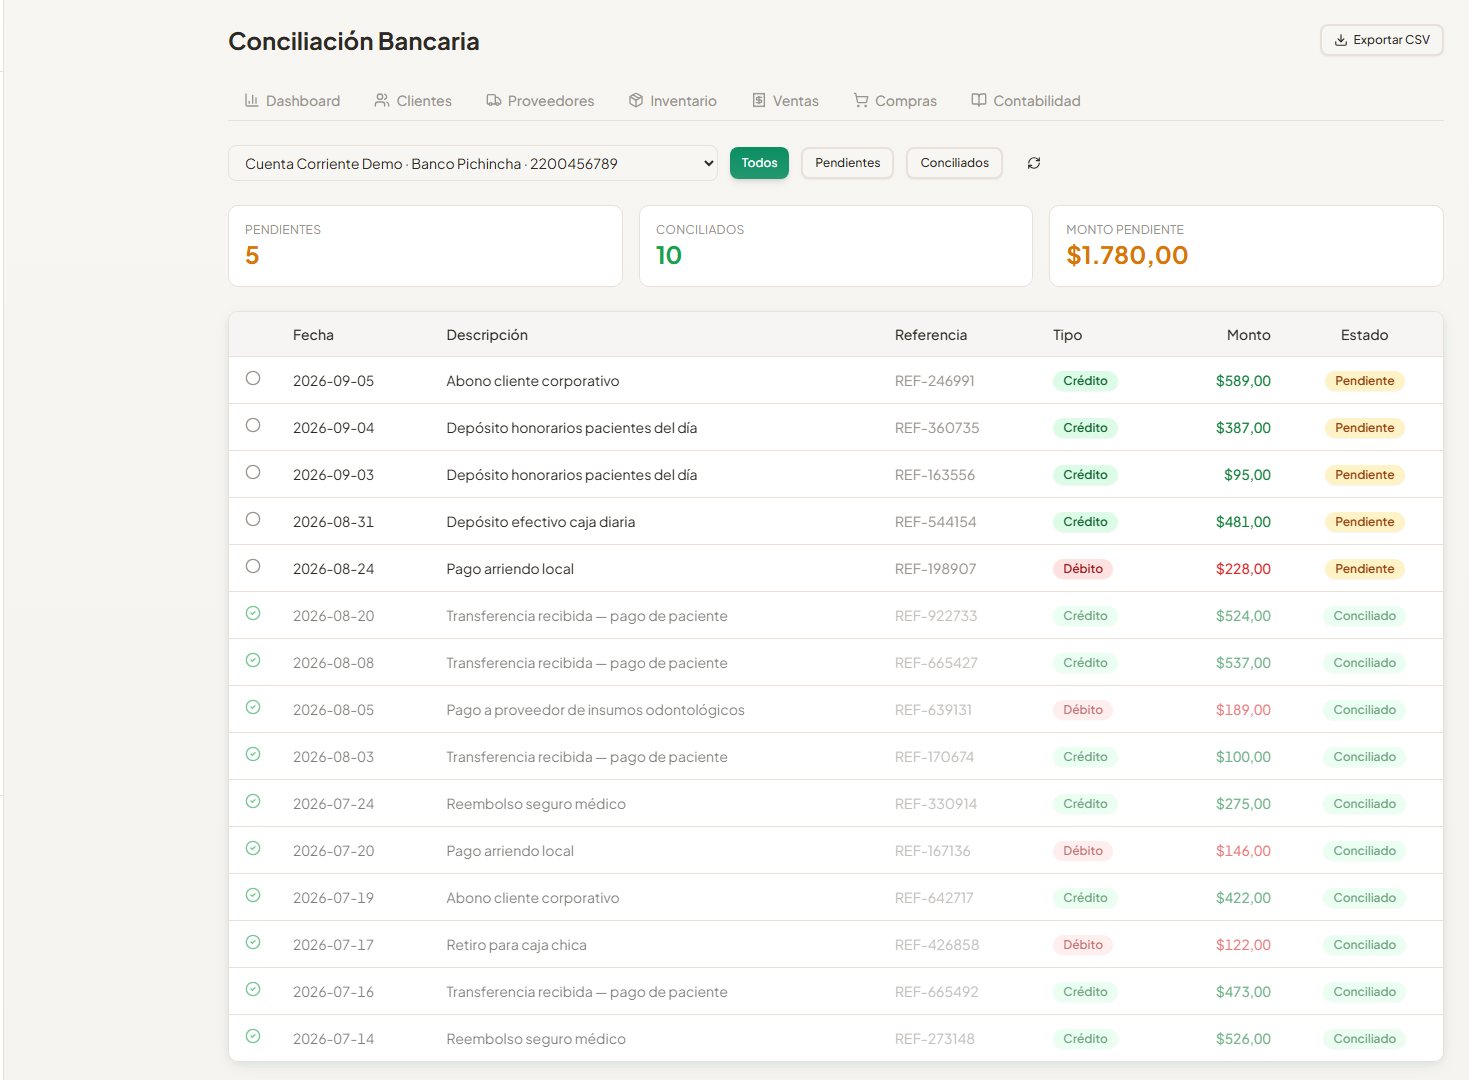Screen dimensions: 1469x1080
Task: Select the radio for the pending Pago arriendo local
Action: [253, 566]
